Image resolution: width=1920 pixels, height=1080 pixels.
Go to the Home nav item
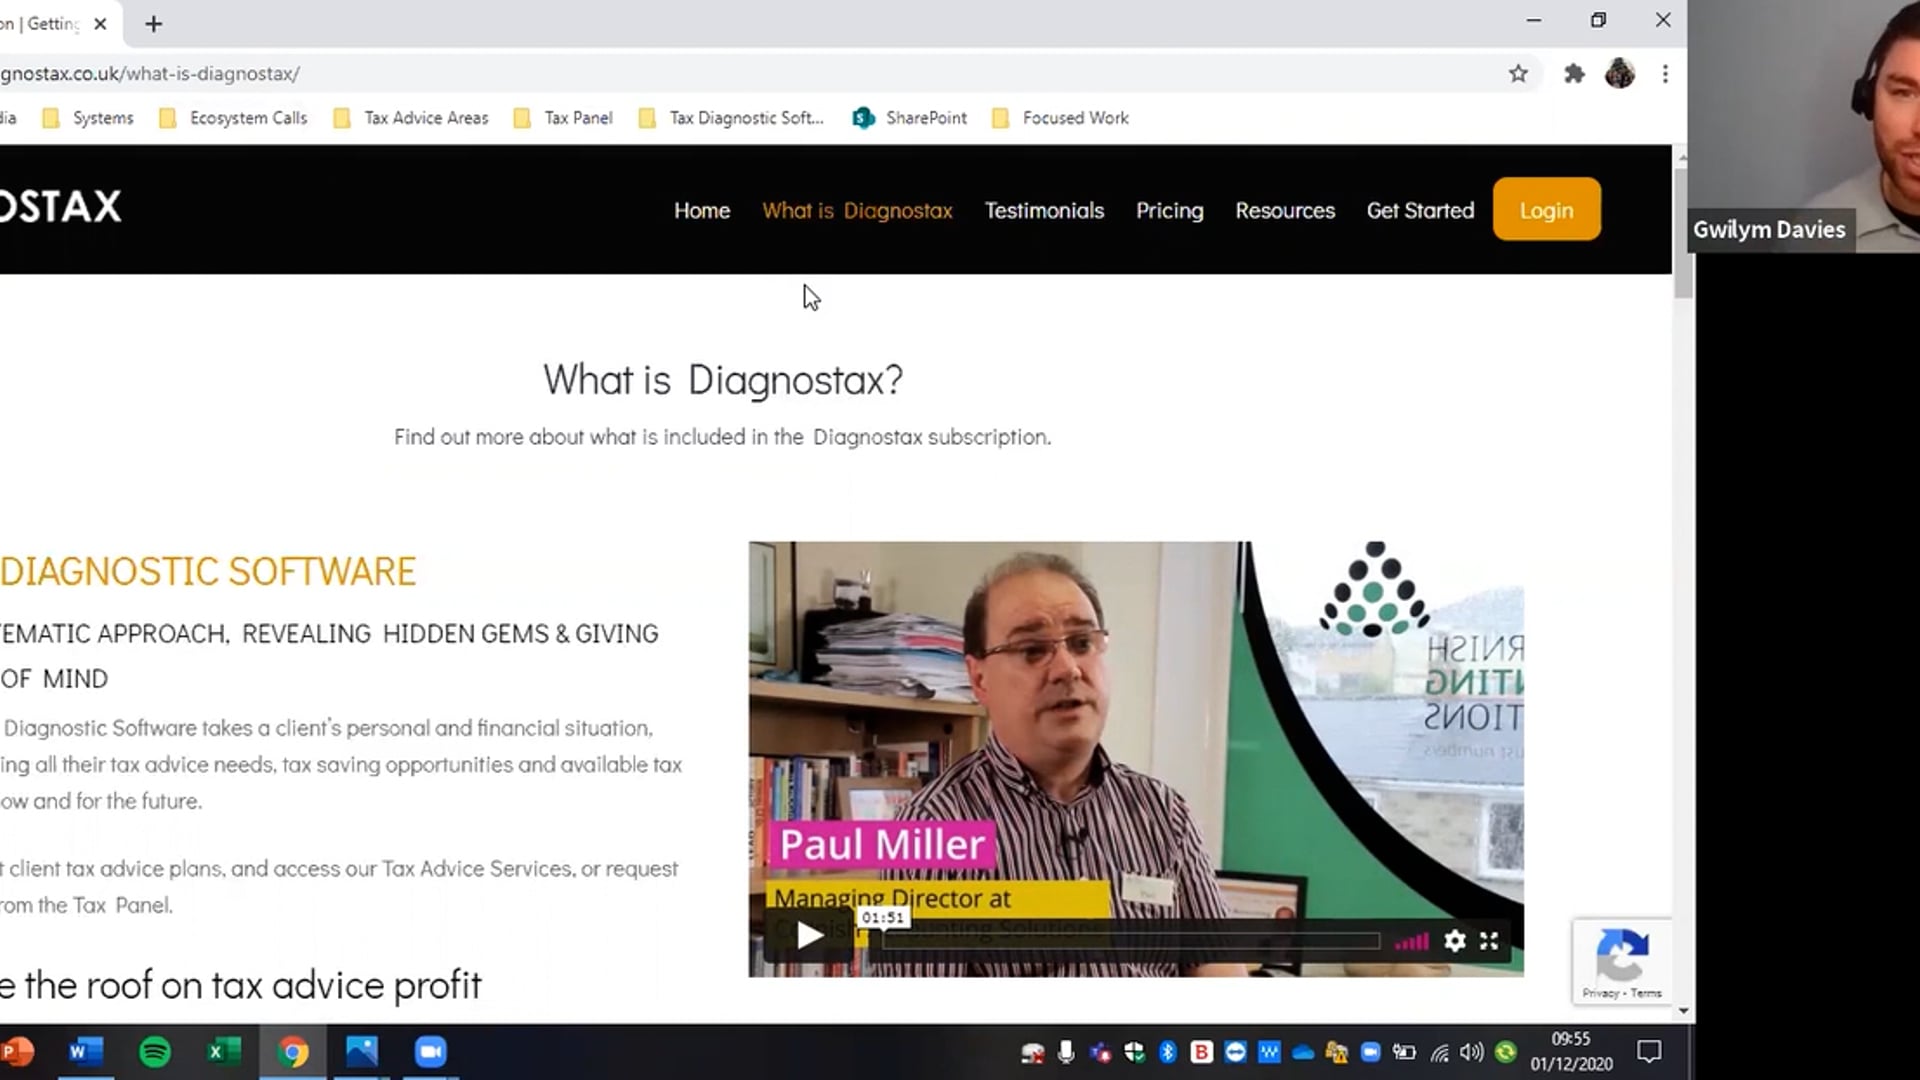click(702, 211)
